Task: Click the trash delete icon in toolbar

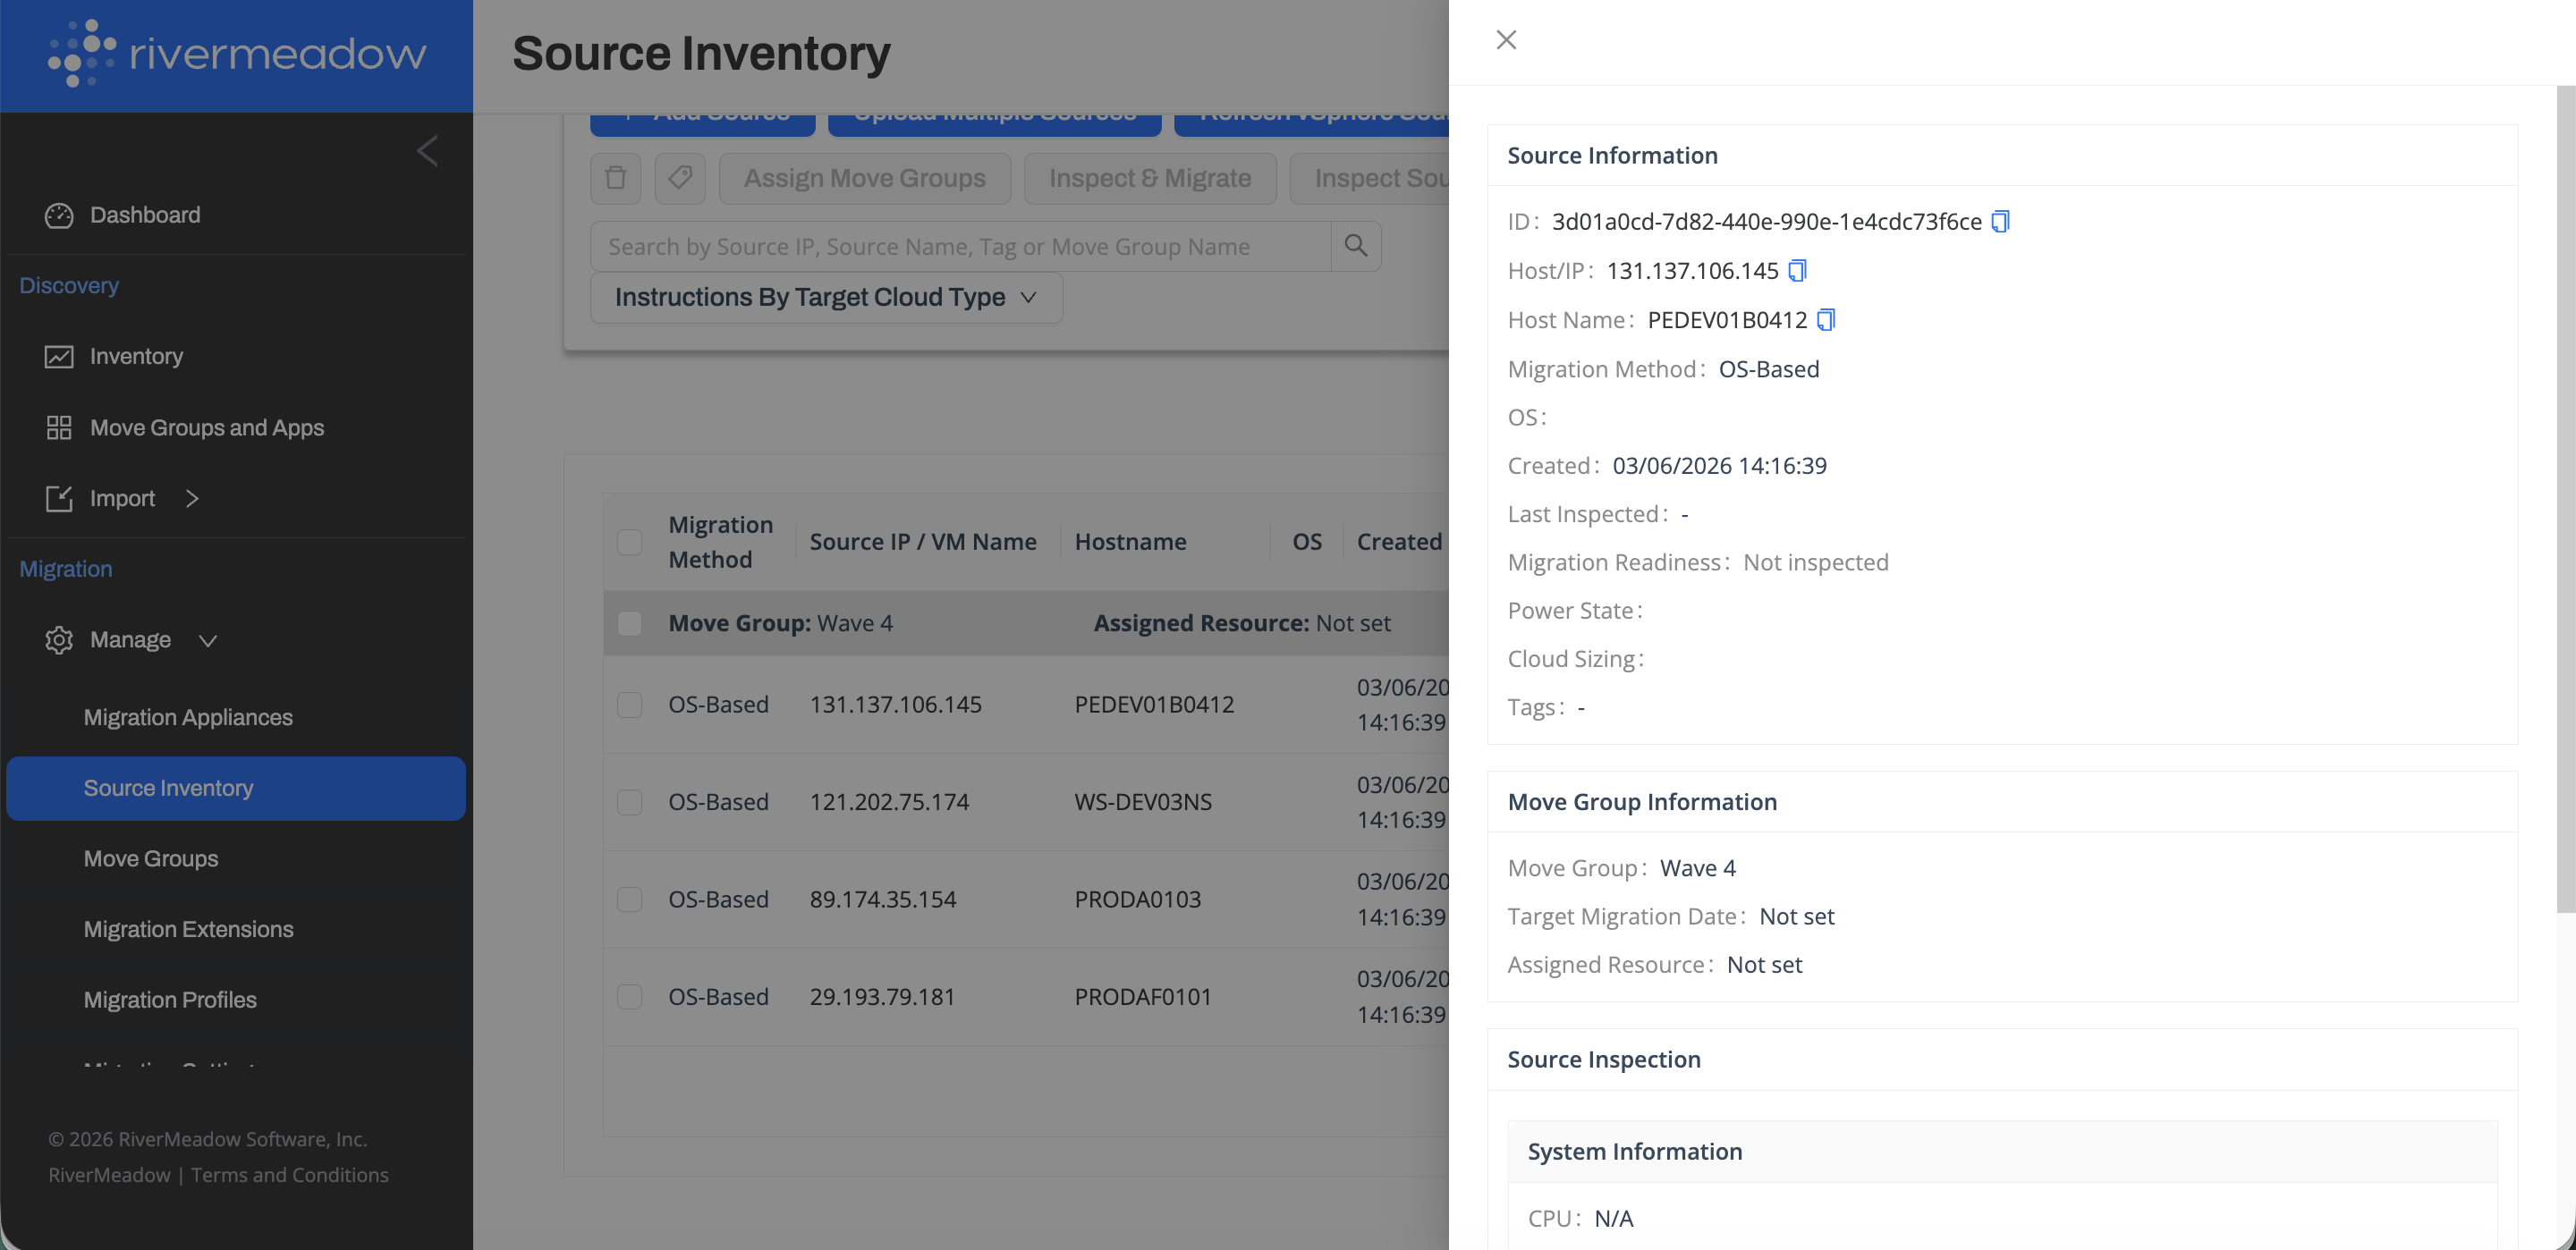Action: (615, 178)
